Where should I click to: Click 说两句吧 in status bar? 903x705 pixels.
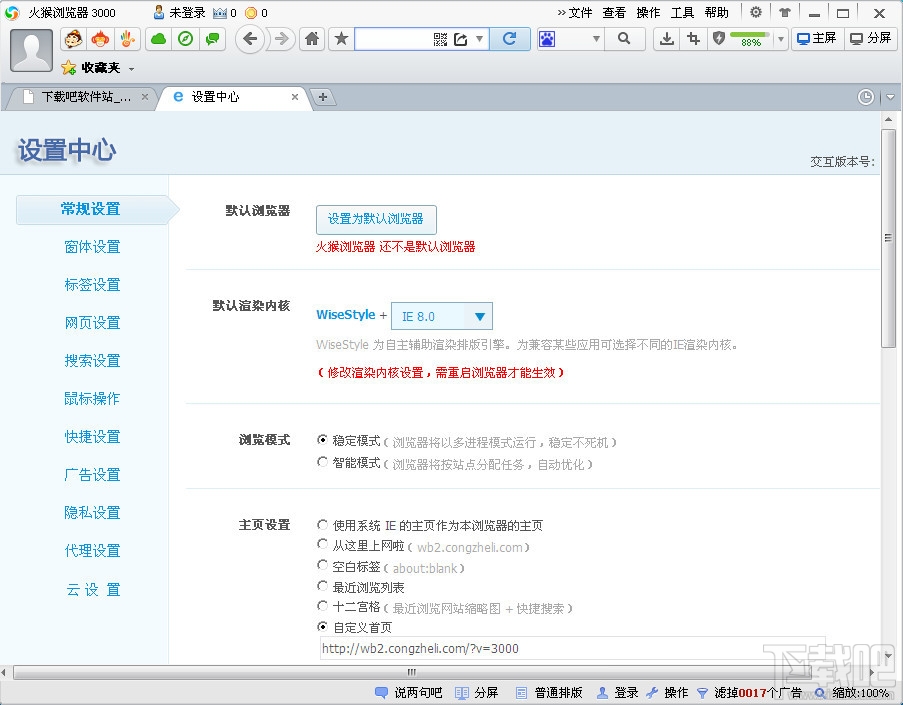409,693
